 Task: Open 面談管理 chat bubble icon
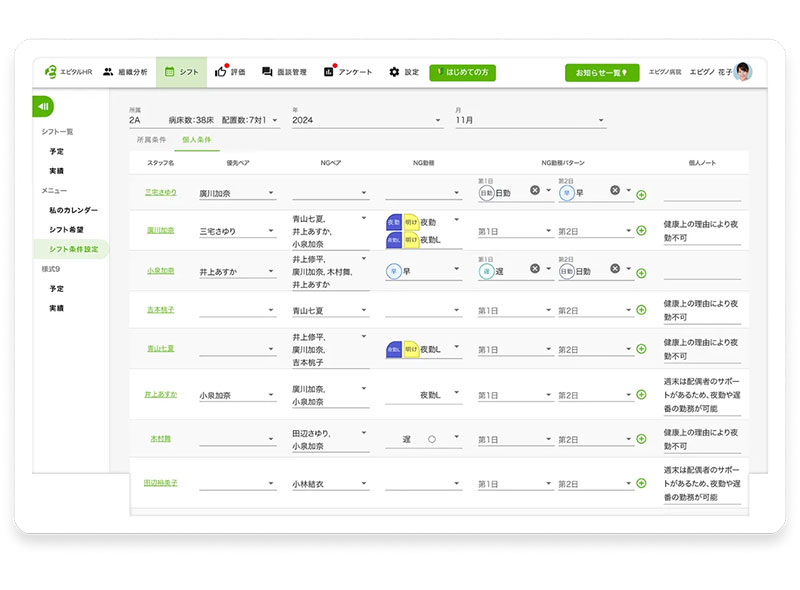click(x=267, y=72)
